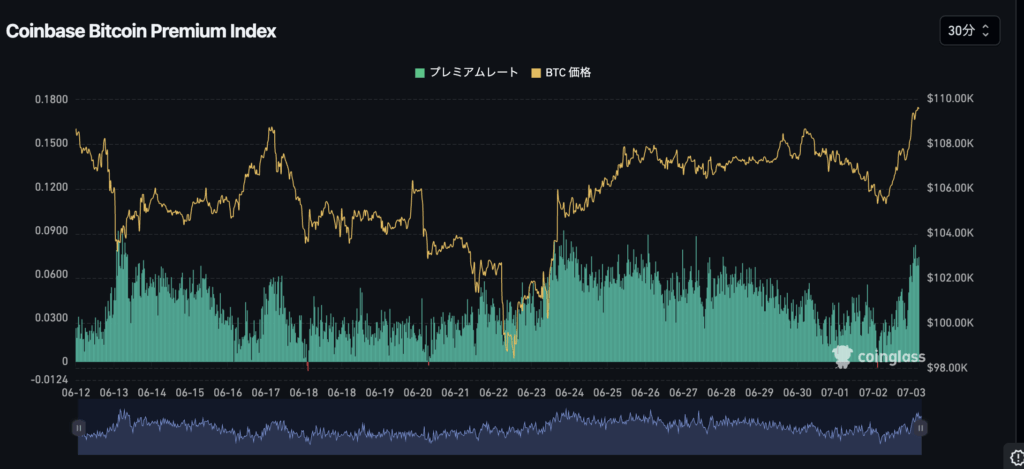Toggle the プレミアムレート legend series
The width and height of the screenshot is (1024, 469).
pyautogui.click(x=466, y=73)
